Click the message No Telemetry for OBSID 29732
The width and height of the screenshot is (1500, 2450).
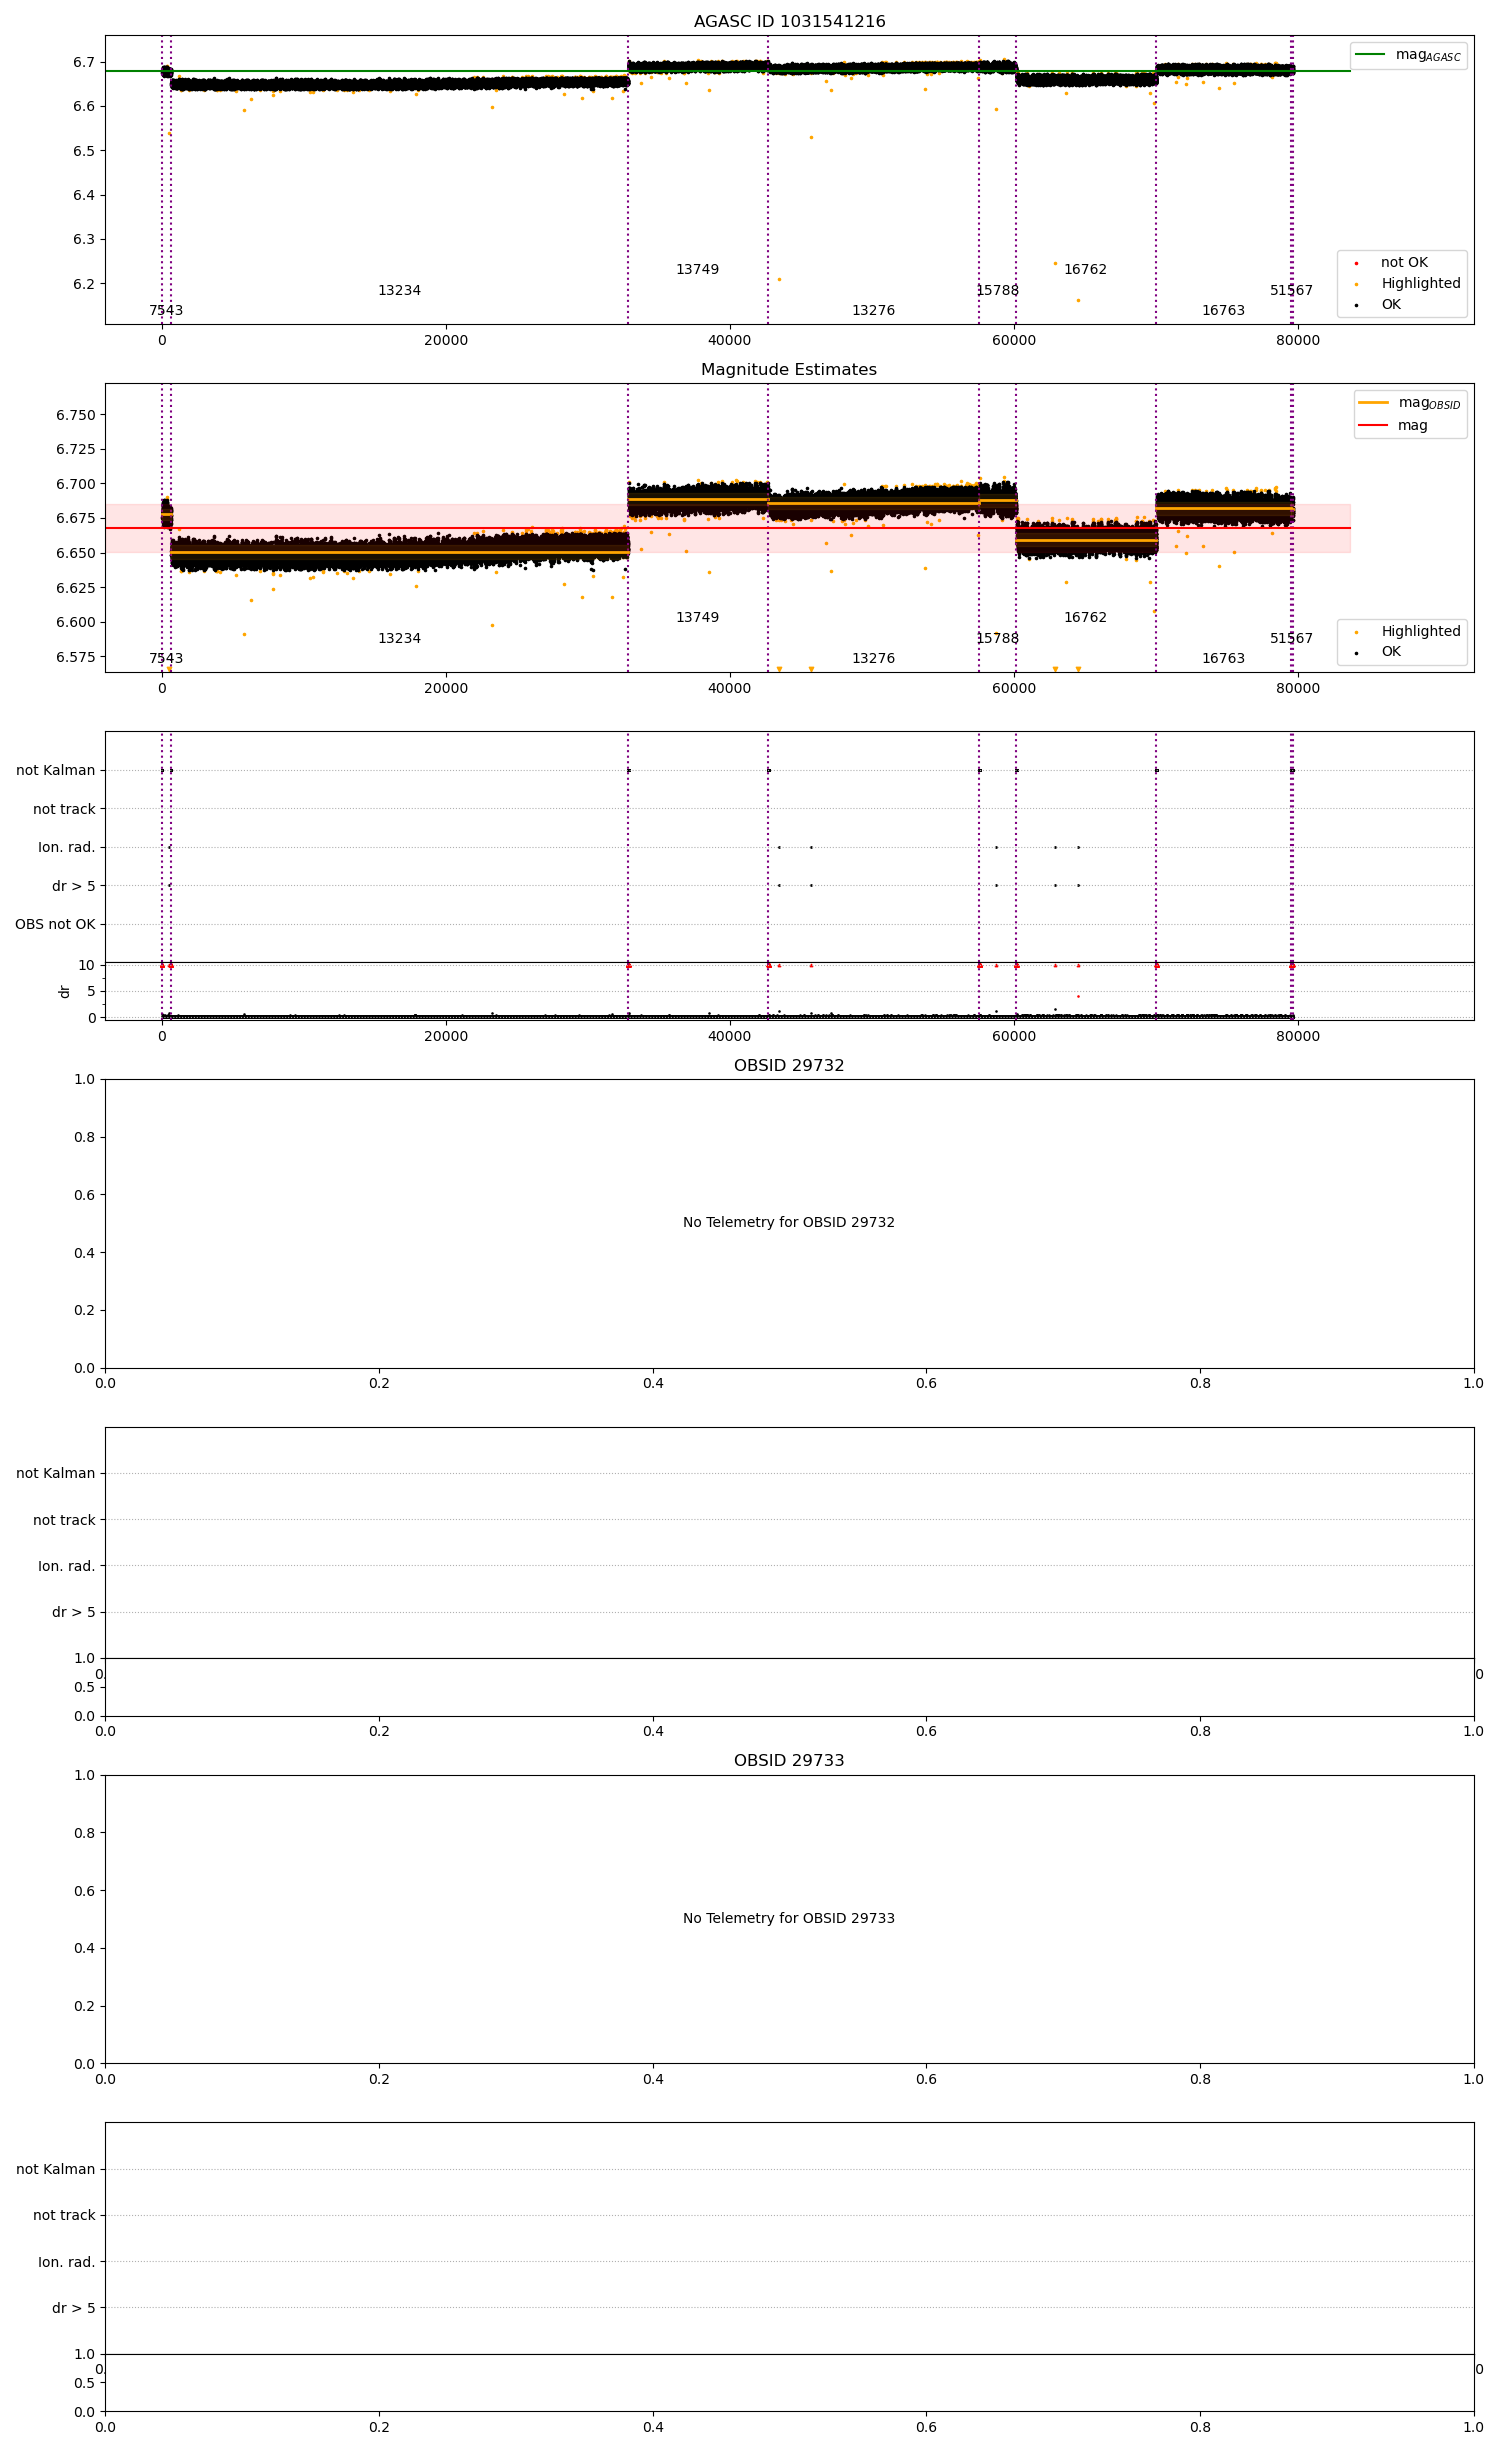point(789,1222)
